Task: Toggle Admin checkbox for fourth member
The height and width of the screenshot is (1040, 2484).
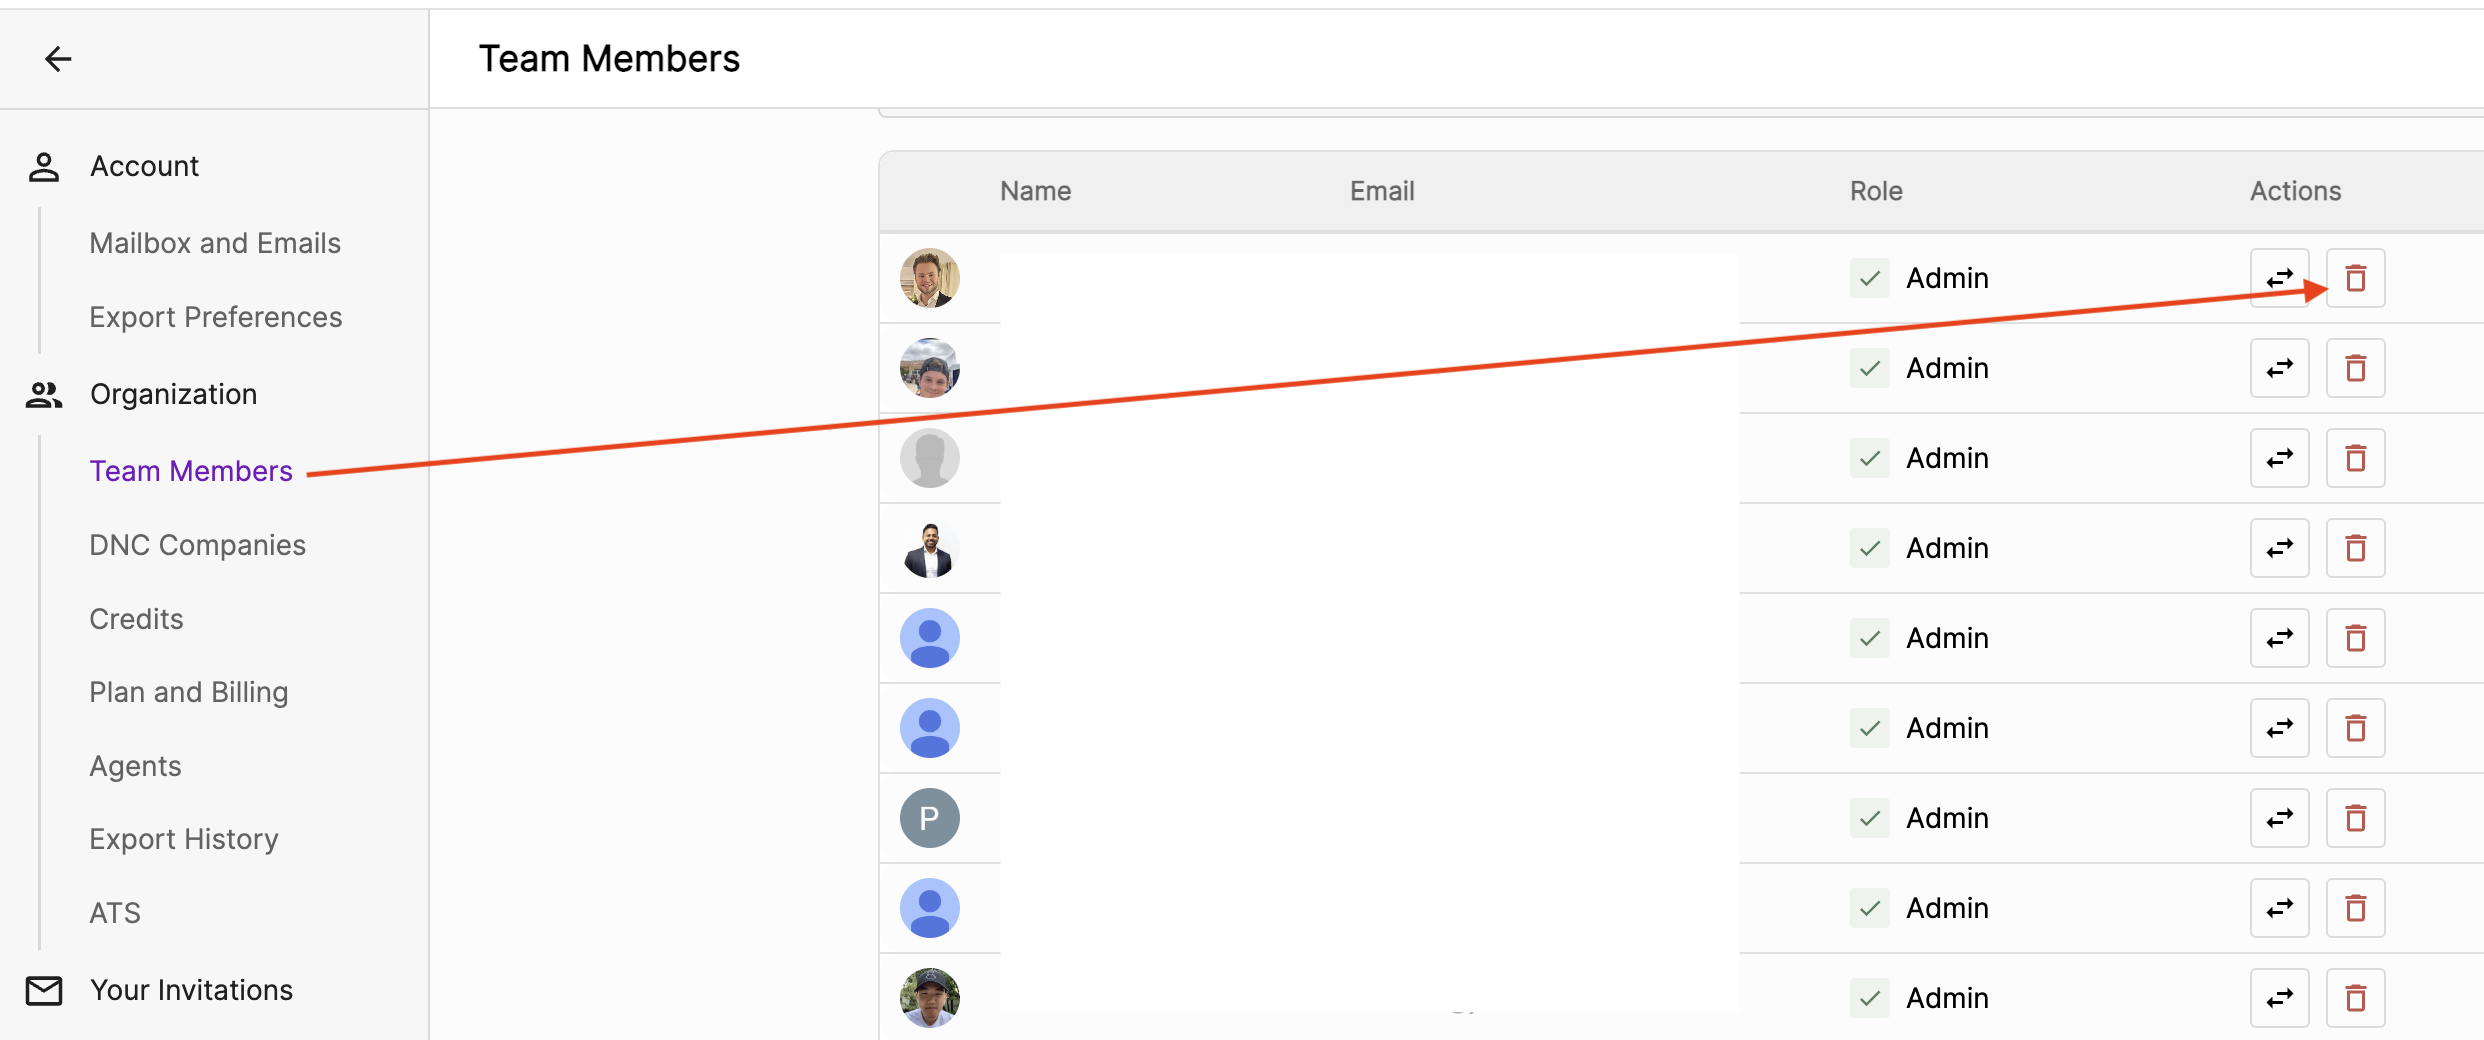Action: coord(1869,548)
